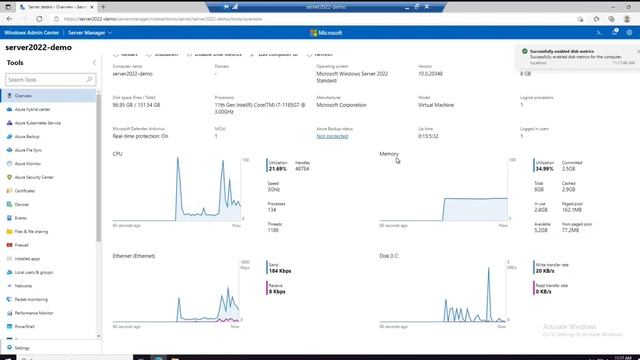Open the notifications bell in header

coord(615,32)
